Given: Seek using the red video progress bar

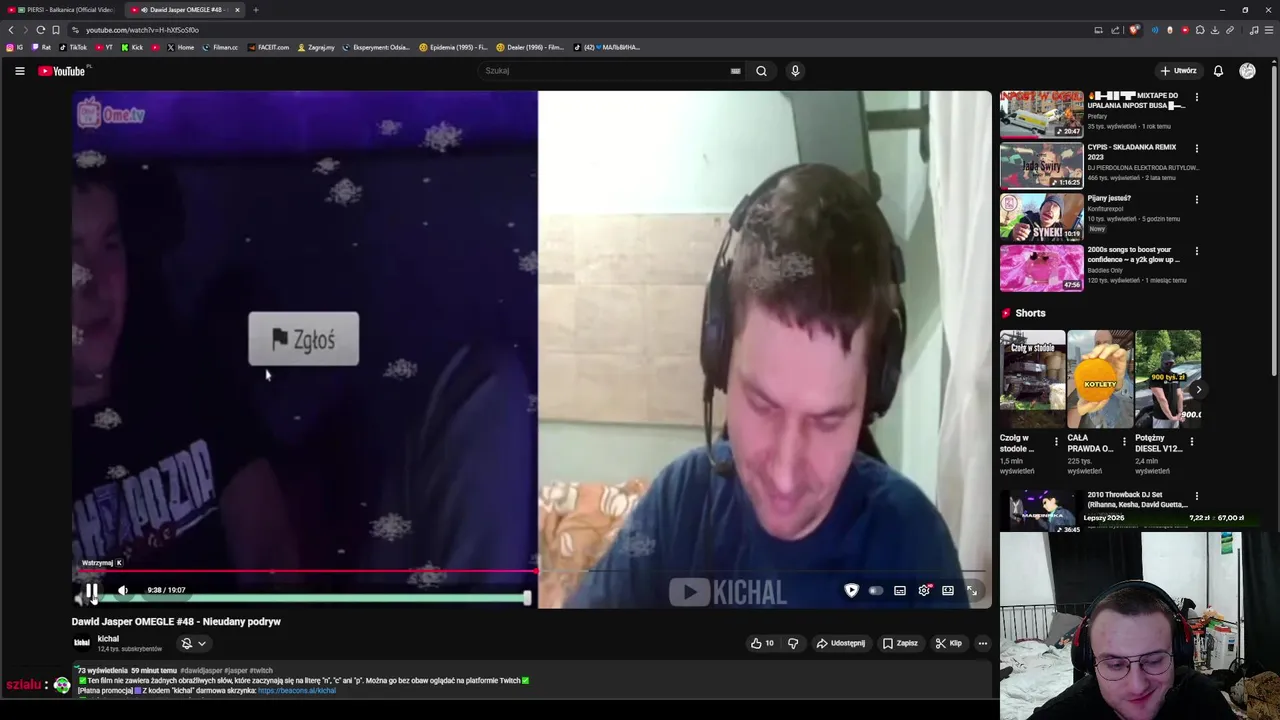Looking at the screenshot, I should pyautogui.click(x=532, y=572).
